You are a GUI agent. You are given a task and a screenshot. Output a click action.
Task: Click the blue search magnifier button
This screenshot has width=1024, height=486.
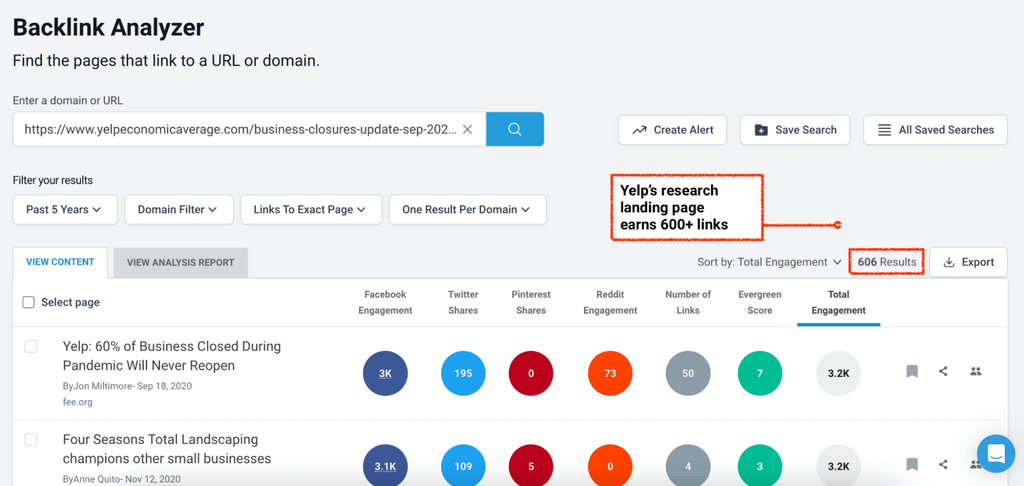click(515, 129)
